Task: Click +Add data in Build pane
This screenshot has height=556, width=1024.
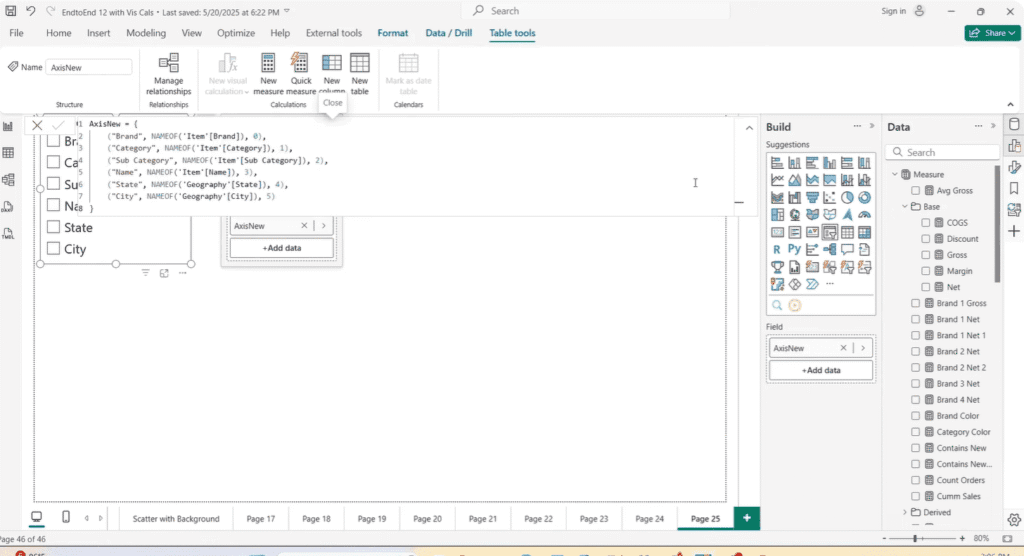Action: [x=821, y=370]
